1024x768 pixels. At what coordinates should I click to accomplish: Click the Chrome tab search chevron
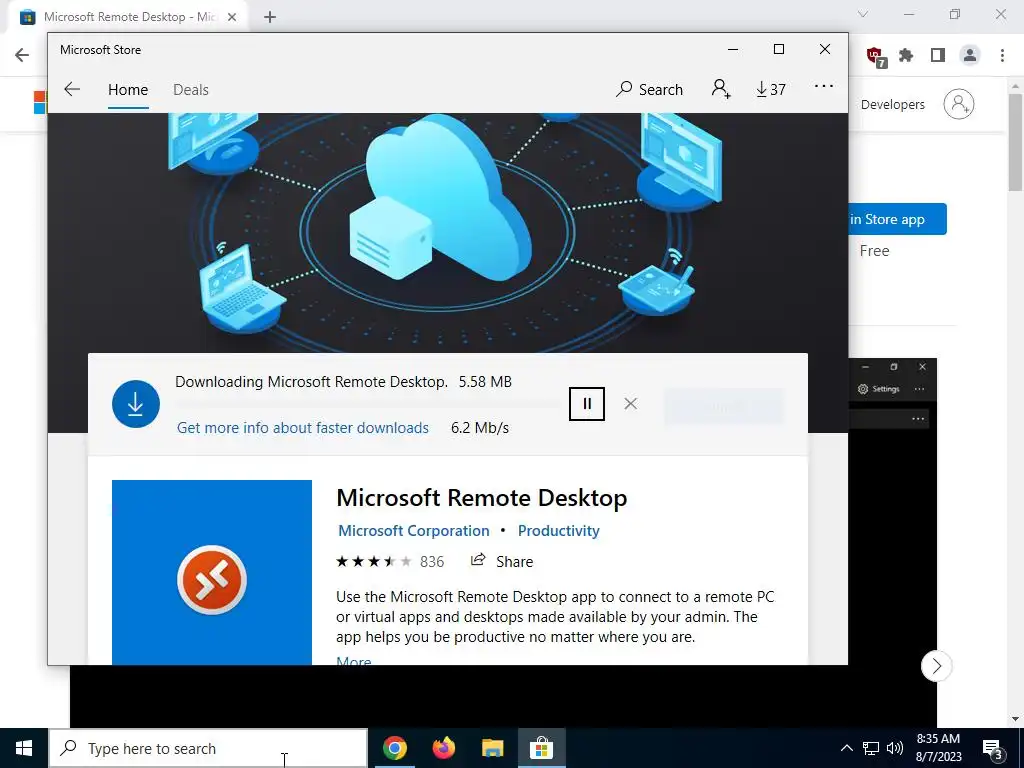point(863,14)
